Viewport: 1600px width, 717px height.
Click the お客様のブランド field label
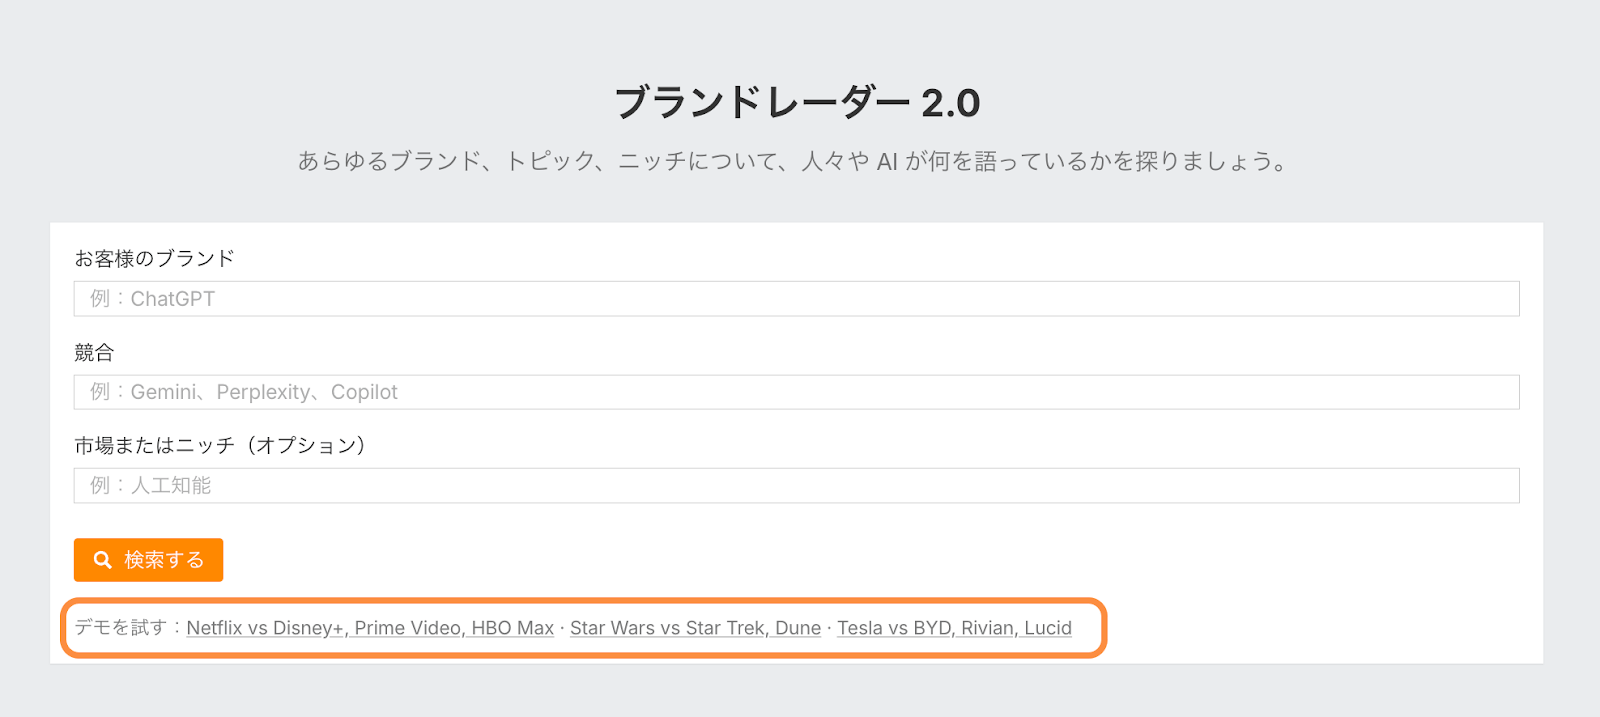(x=154, y=259)
